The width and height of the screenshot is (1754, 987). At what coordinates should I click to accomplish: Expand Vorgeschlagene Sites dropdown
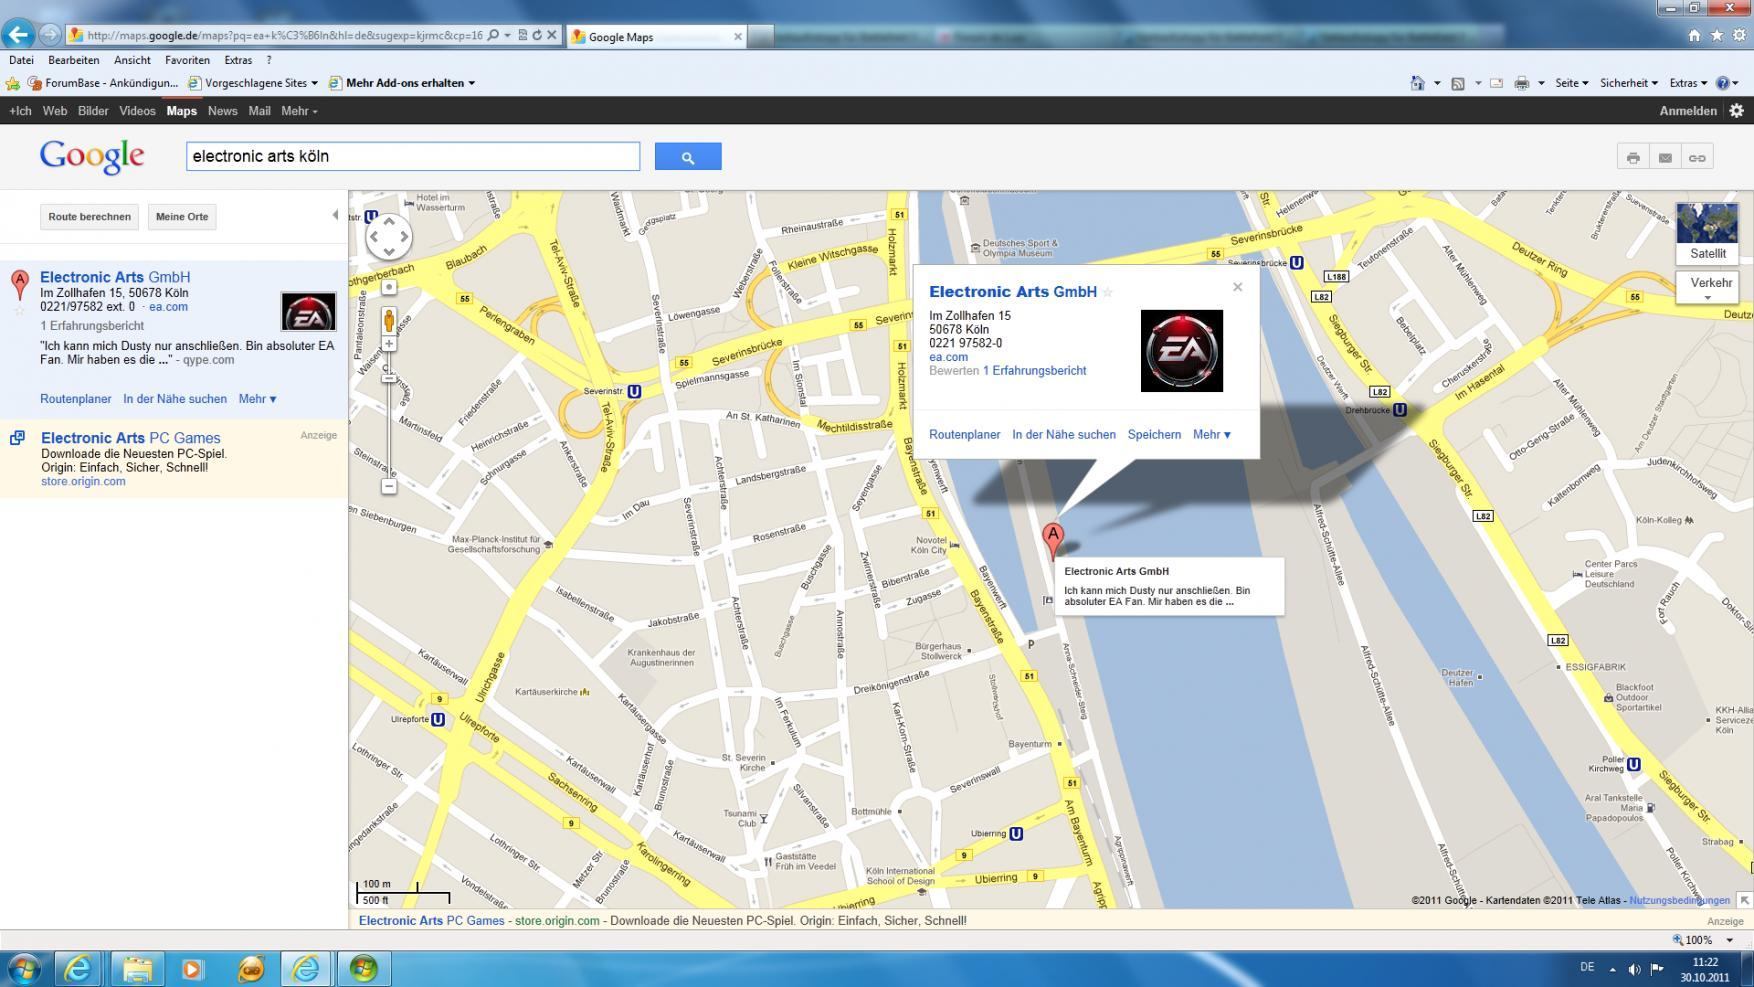314,83
